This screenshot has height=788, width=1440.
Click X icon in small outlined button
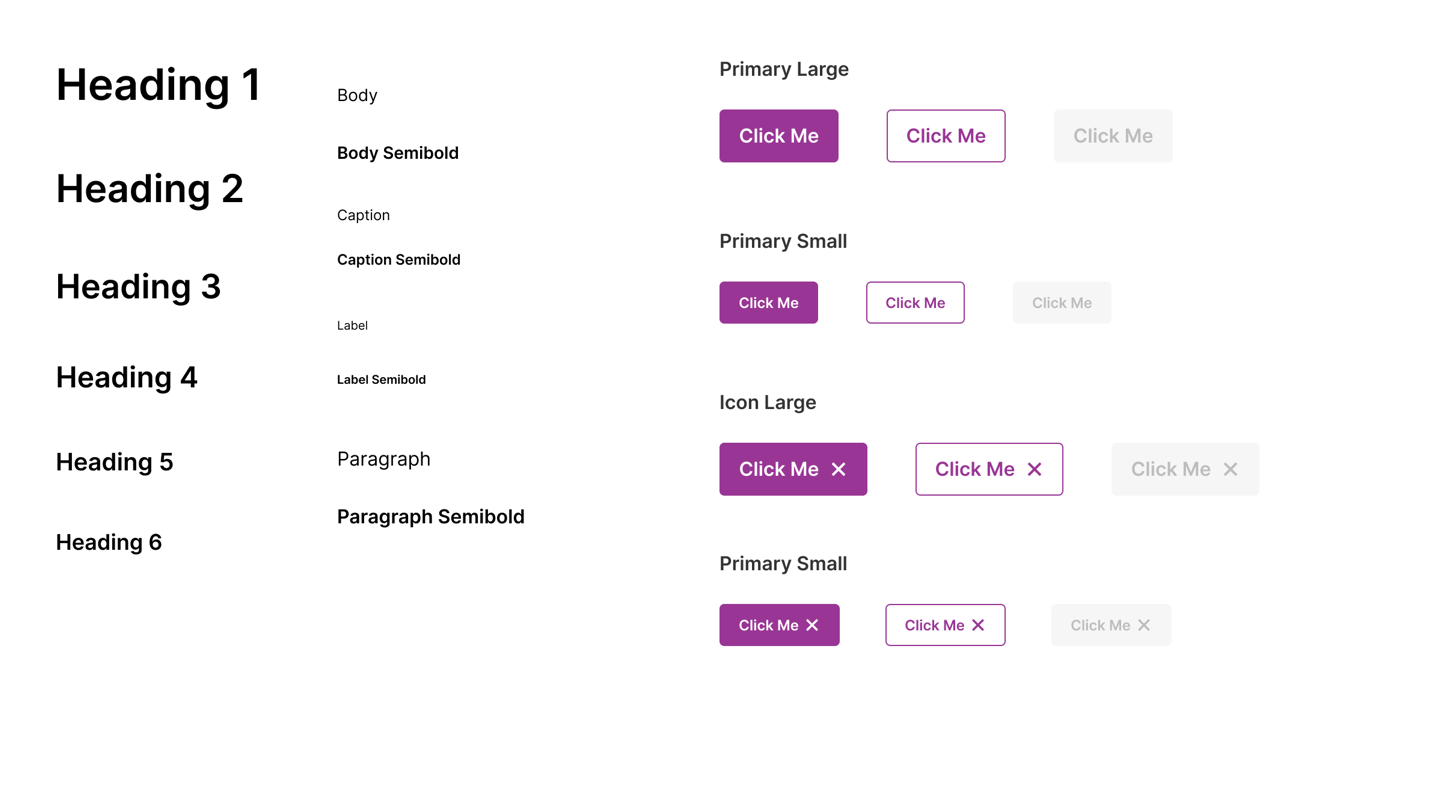[x=978, y=625]
